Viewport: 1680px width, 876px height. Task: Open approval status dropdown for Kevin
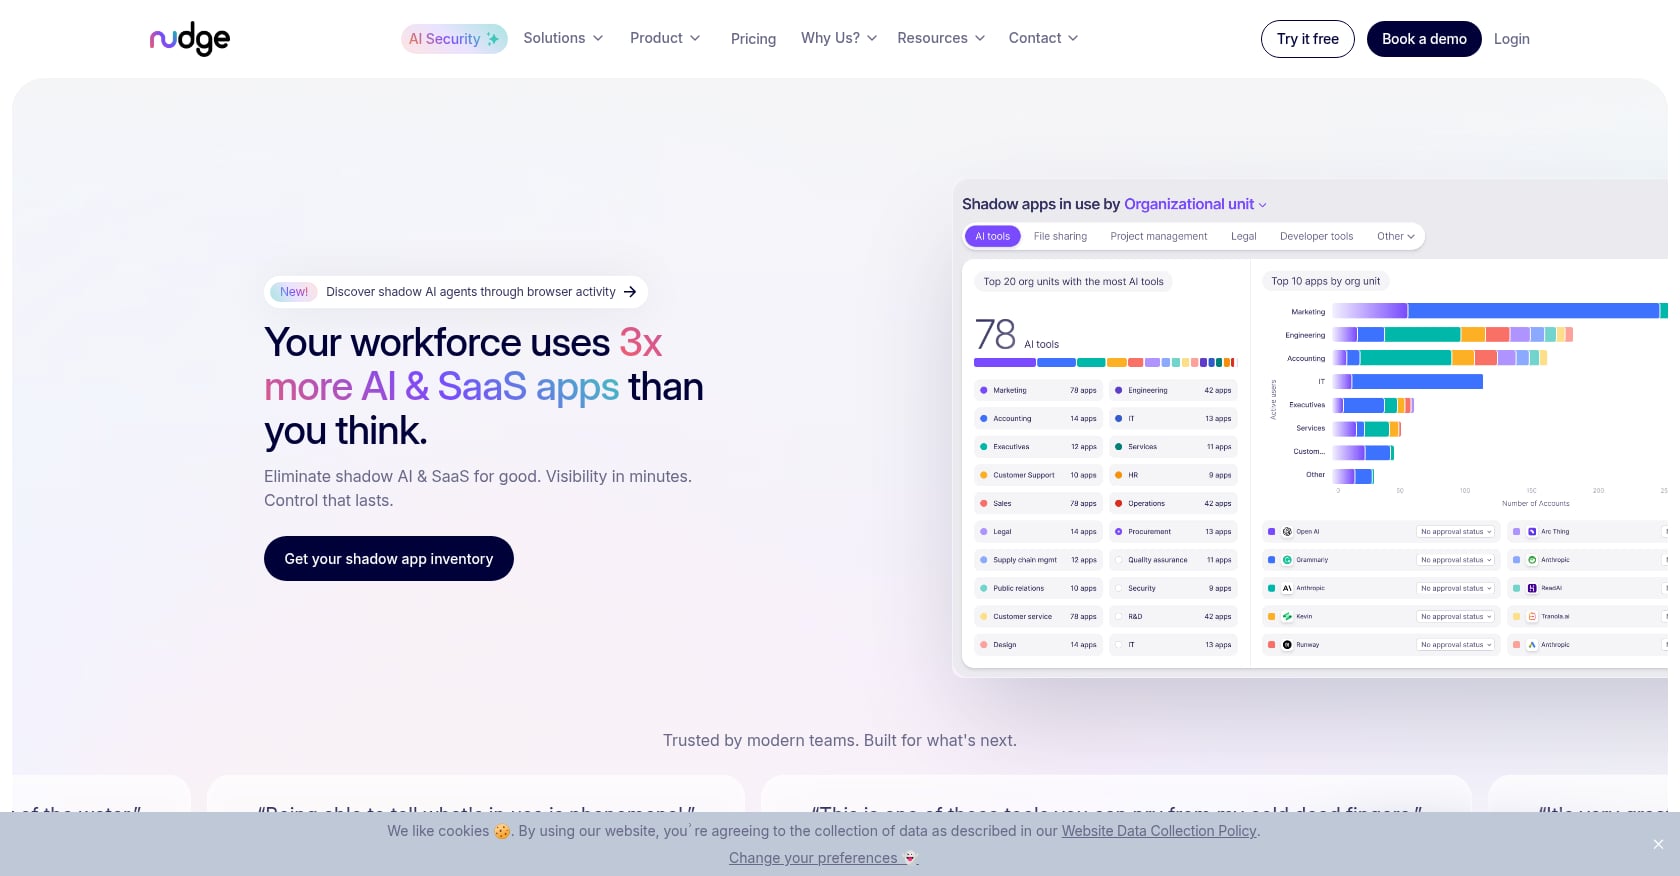(1456, 617)
